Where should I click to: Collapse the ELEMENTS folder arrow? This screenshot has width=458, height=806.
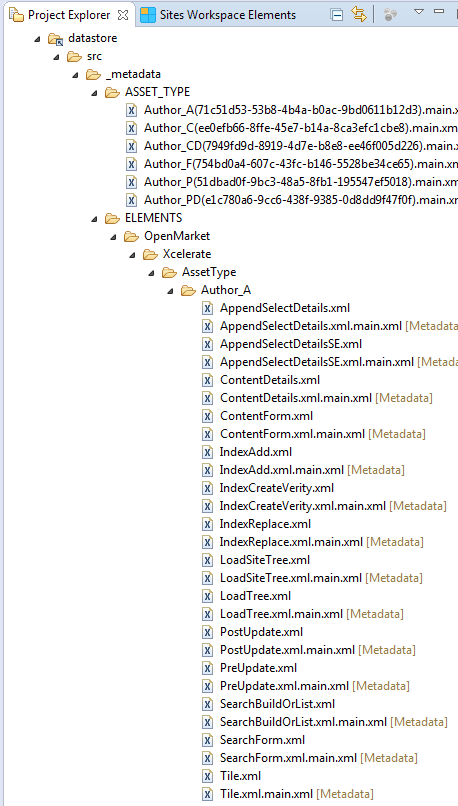(94, 219)
